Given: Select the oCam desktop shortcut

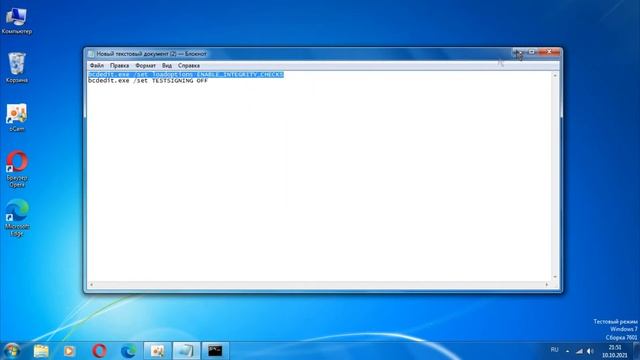Looking at the screenshot, I should pos(16,118).
